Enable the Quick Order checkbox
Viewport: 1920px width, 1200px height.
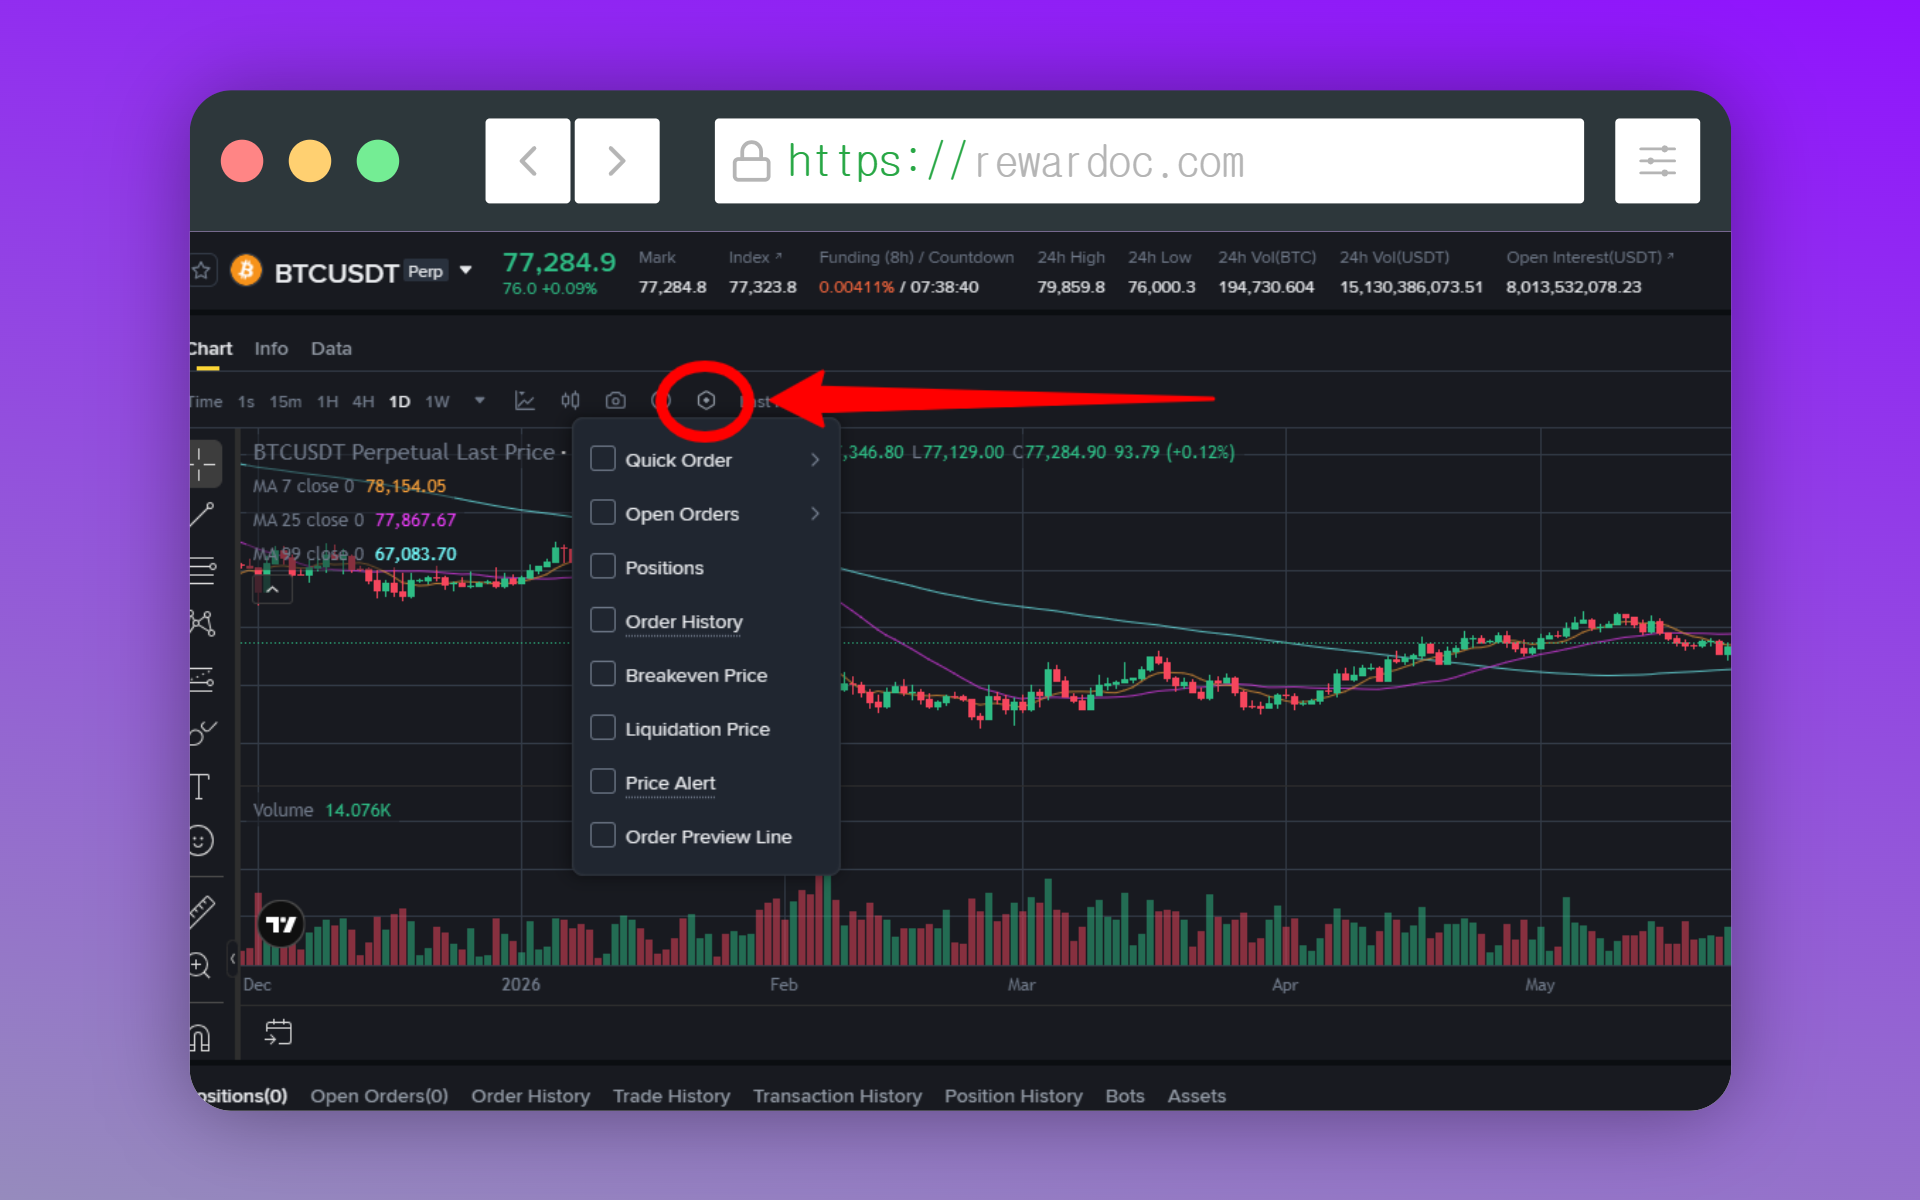coord(603,459)
